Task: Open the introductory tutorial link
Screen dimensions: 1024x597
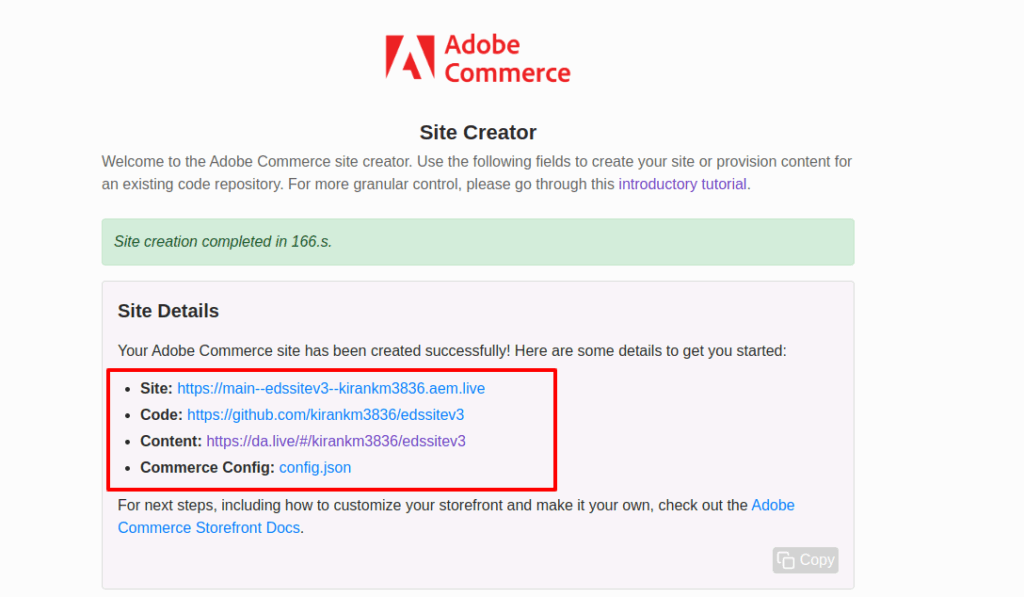Action: pyautogui.click(x=682, y=184)
